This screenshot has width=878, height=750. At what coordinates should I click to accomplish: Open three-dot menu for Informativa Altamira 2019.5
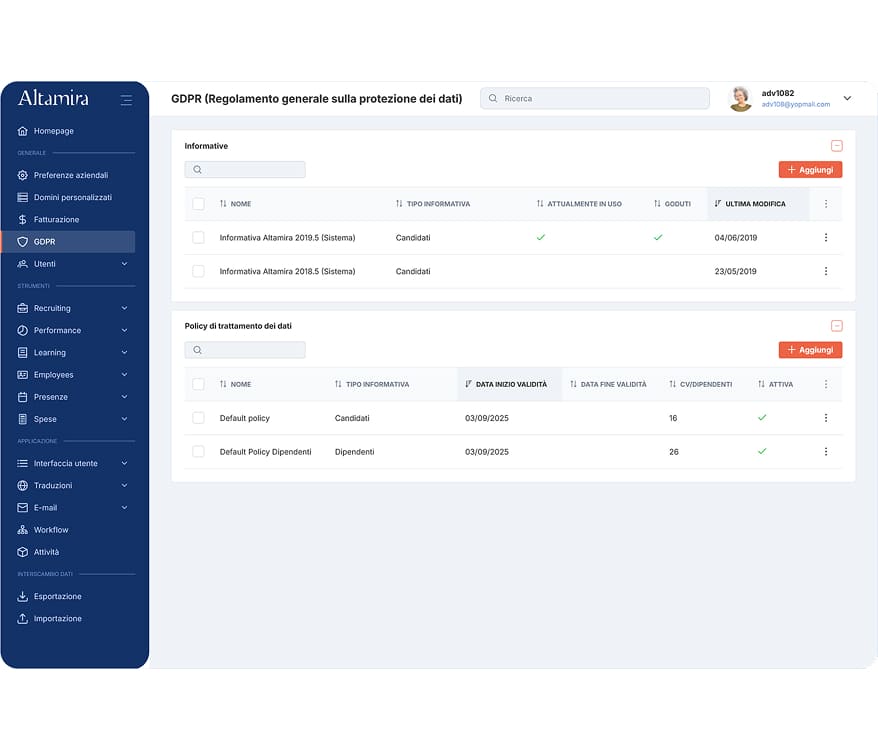825,238
